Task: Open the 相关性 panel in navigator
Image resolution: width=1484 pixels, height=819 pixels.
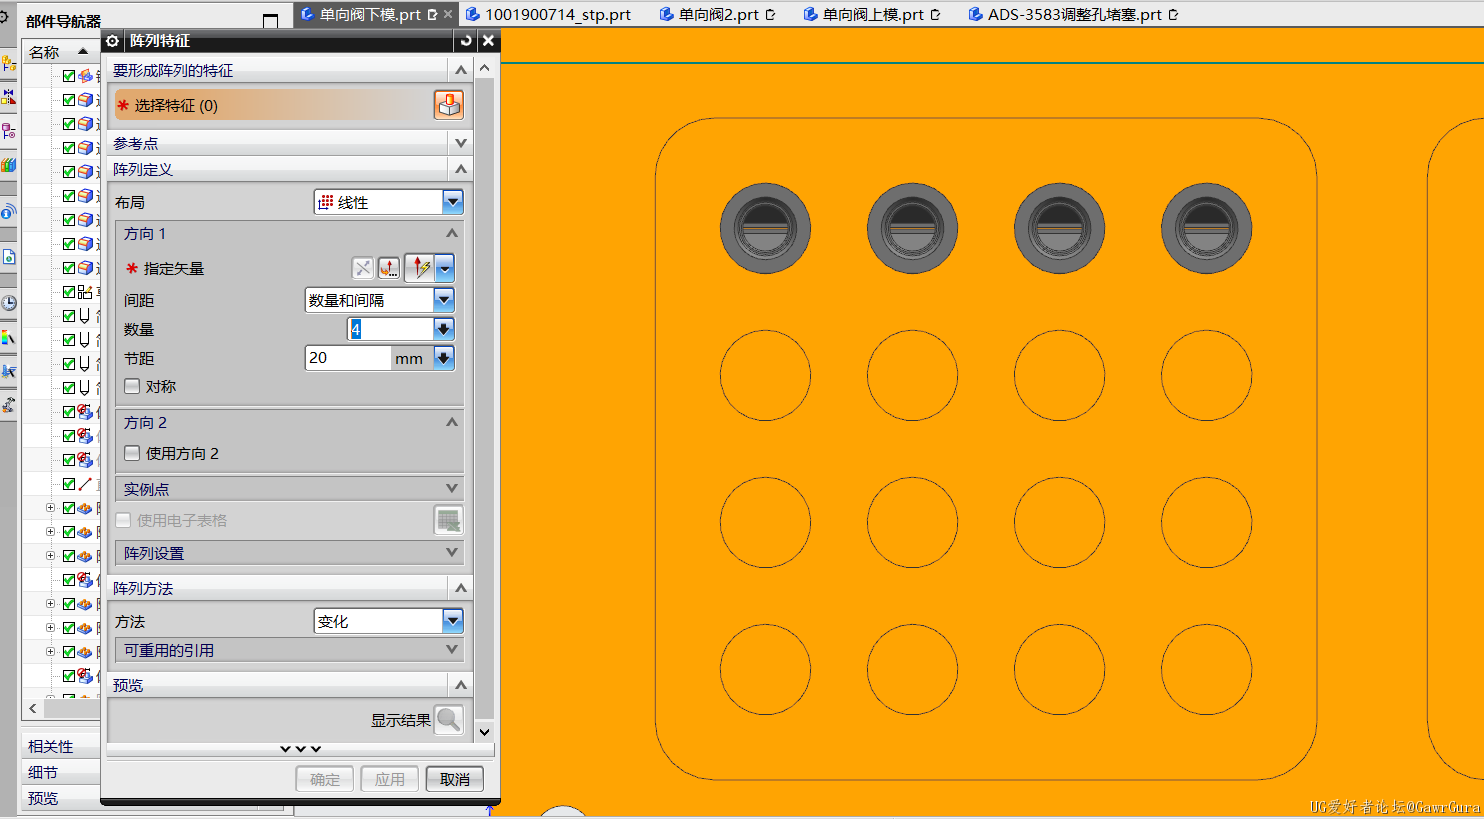Action: click(61, 746)
